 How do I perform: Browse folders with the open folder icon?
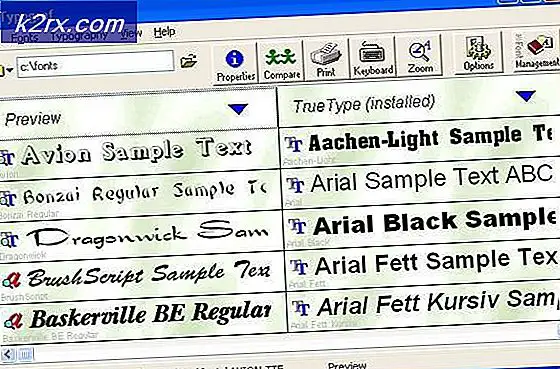pos(189,61)
